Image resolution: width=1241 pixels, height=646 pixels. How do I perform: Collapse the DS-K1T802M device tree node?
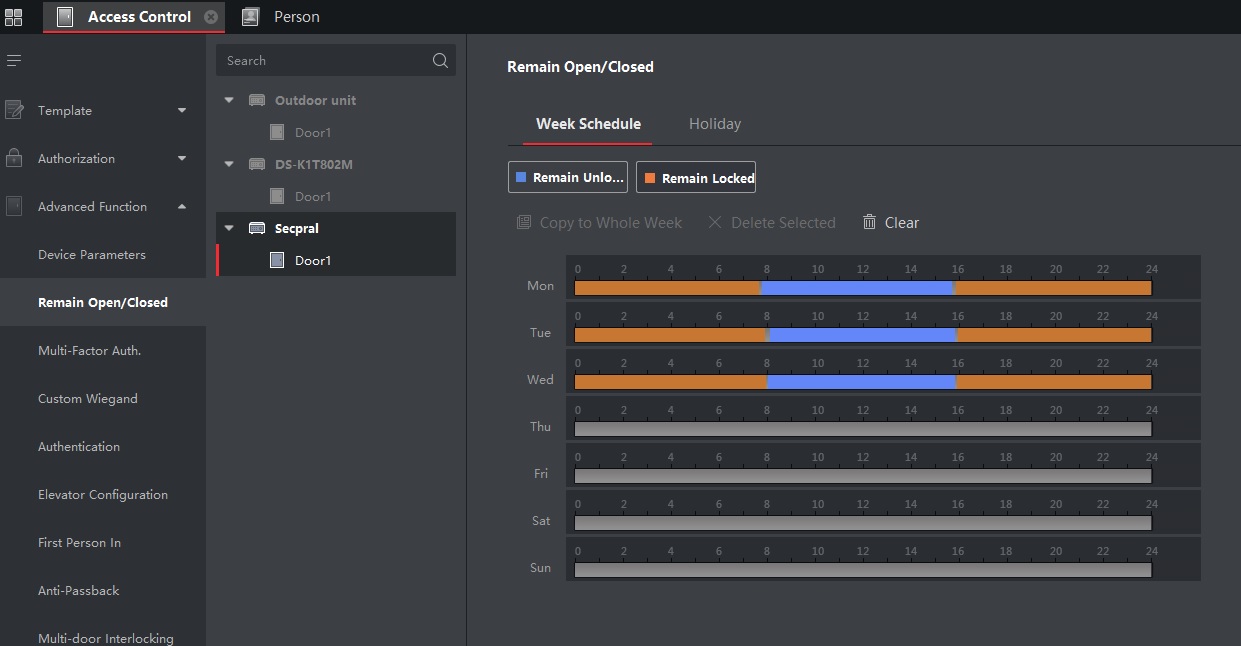(229, 165)
